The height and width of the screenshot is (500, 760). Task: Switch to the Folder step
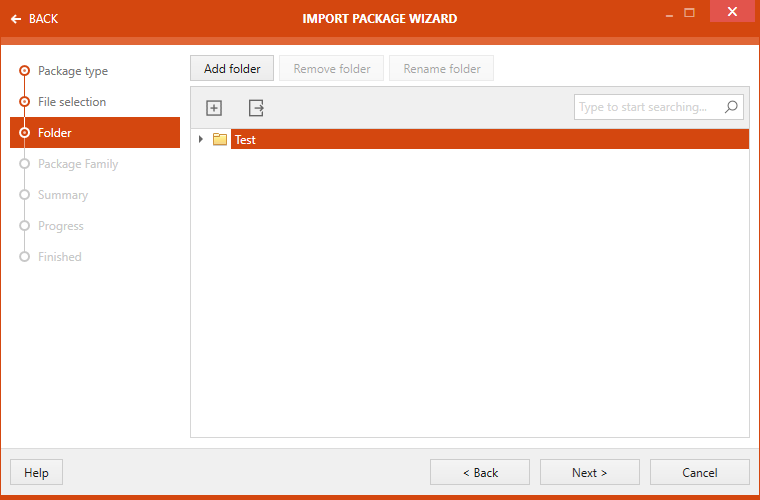(x=55, y=133)
